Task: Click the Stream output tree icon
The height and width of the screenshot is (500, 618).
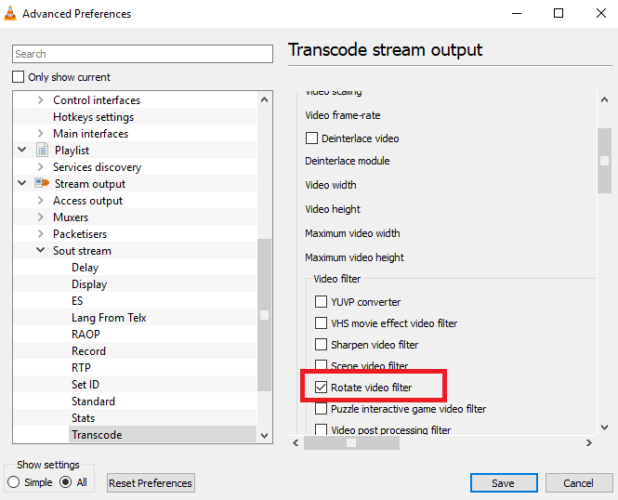Action: (x=42, y=183)
